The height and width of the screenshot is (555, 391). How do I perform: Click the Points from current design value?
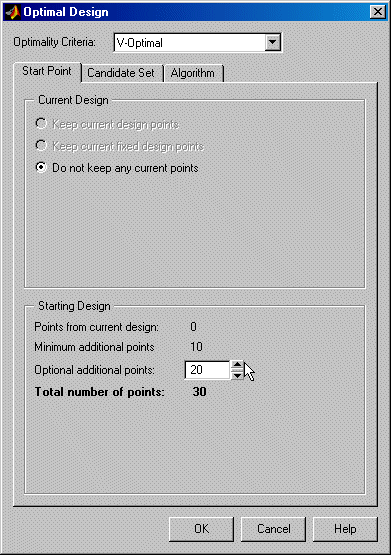193,326
